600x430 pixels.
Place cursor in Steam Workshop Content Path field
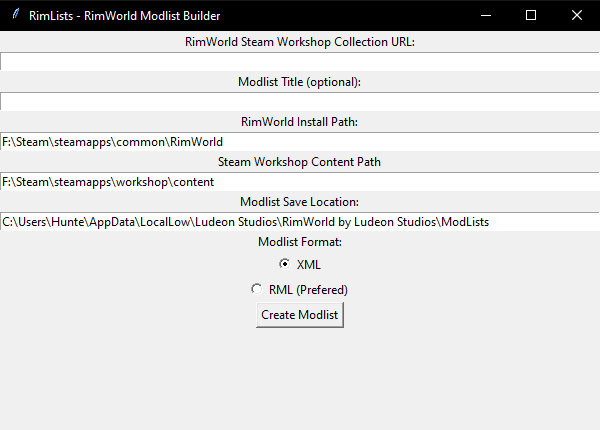point(300,181)
